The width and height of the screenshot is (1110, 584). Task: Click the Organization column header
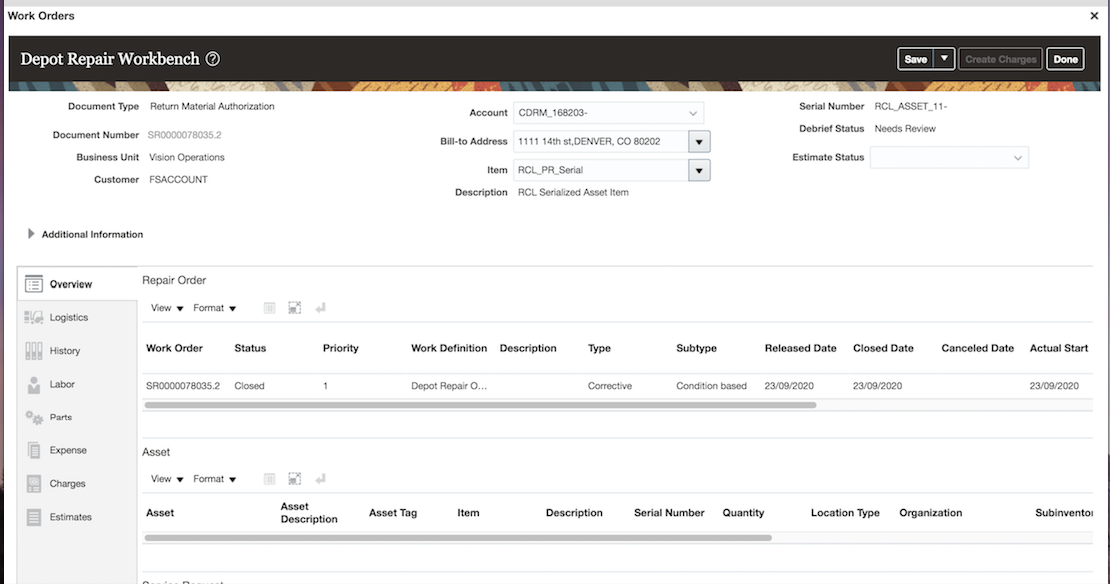930,513
